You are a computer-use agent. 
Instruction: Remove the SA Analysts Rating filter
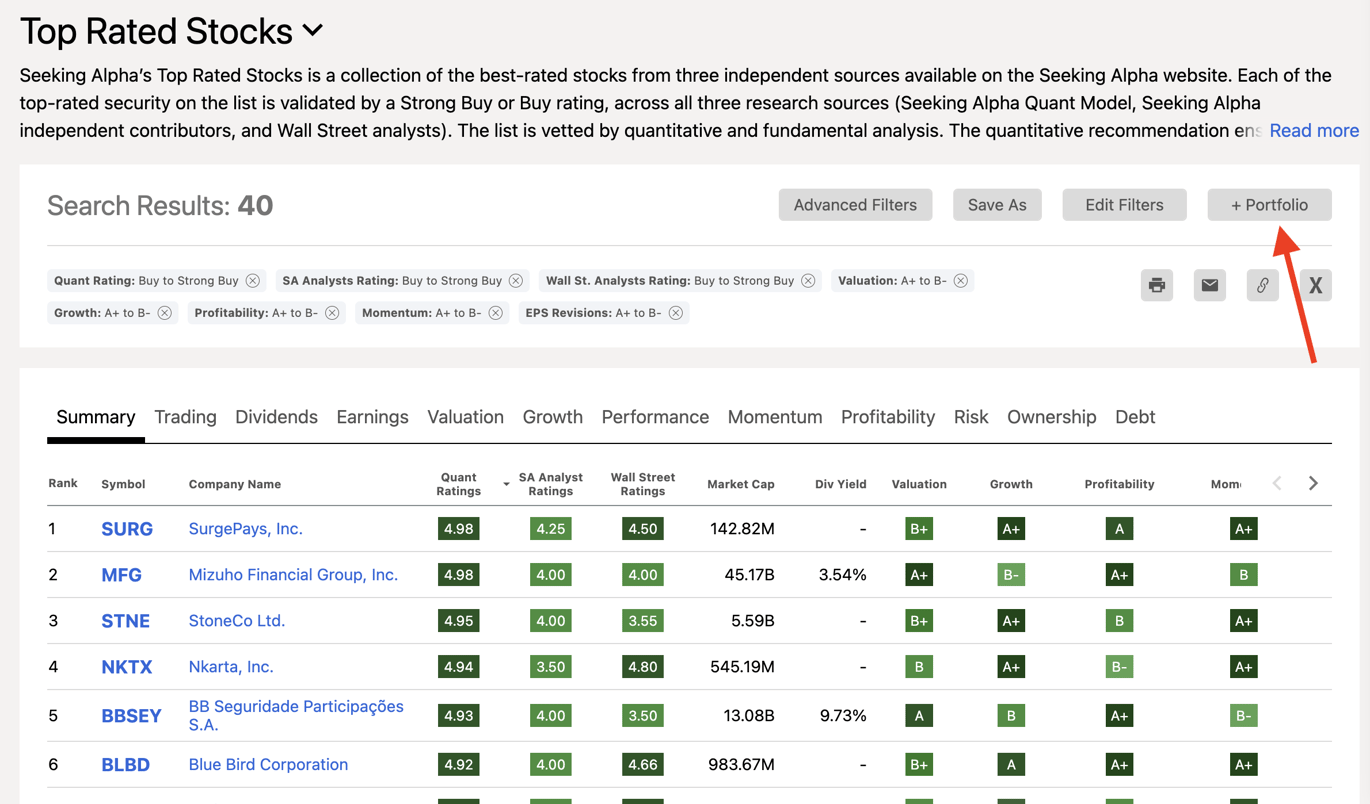516,280
